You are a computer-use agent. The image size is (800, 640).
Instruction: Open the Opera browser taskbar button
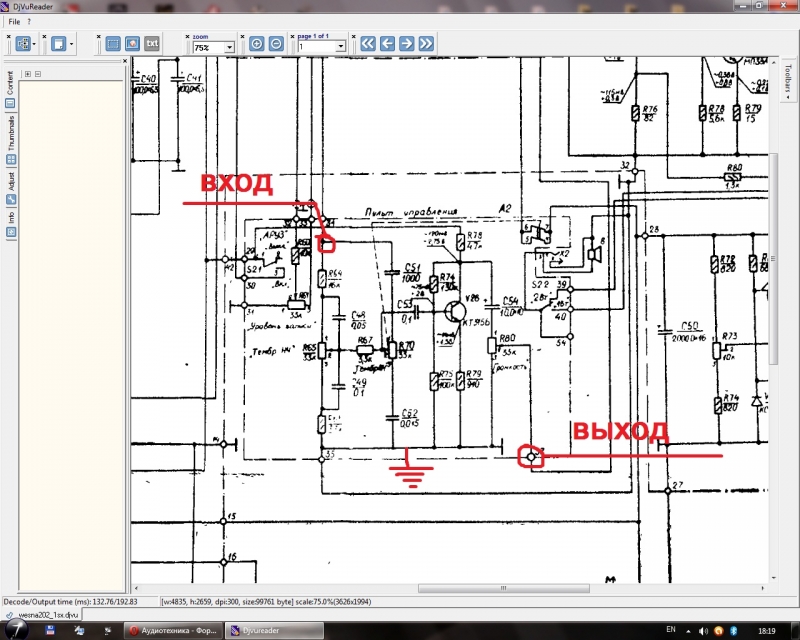point(168,630)
